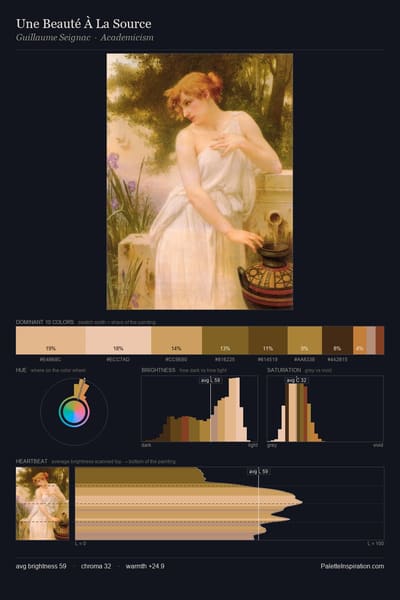Select the 4% orange color swatch
Viewport: 400px width, 600px height.
359,340
